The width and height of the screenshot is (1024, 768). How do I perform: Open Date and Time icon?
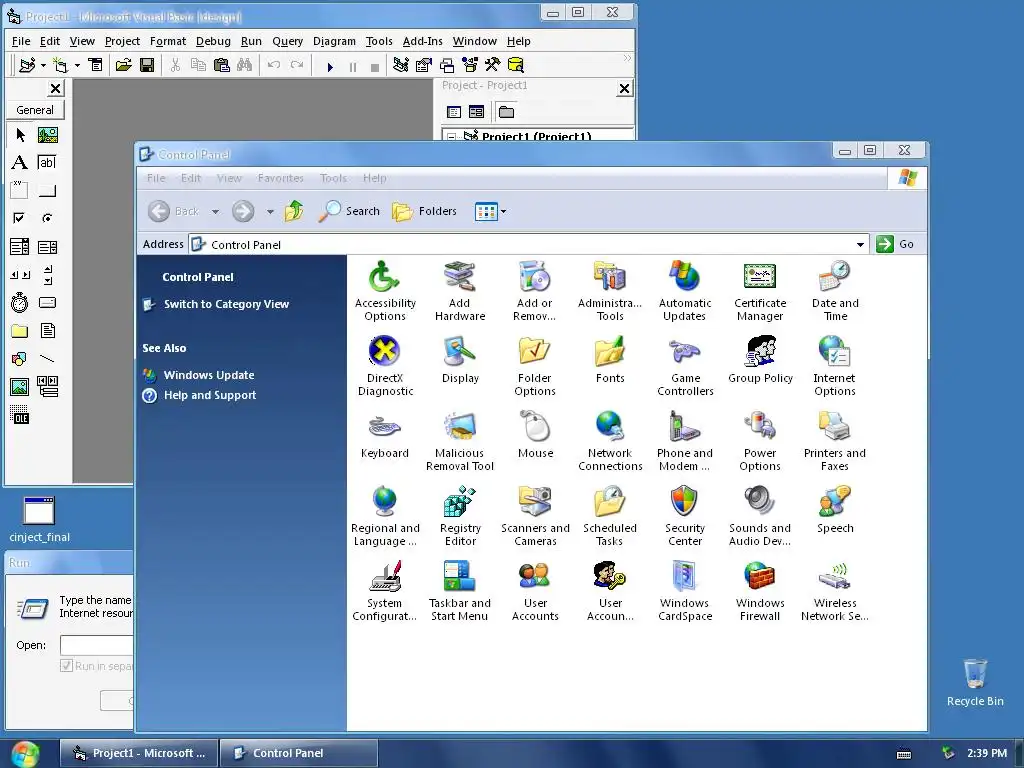835,291
